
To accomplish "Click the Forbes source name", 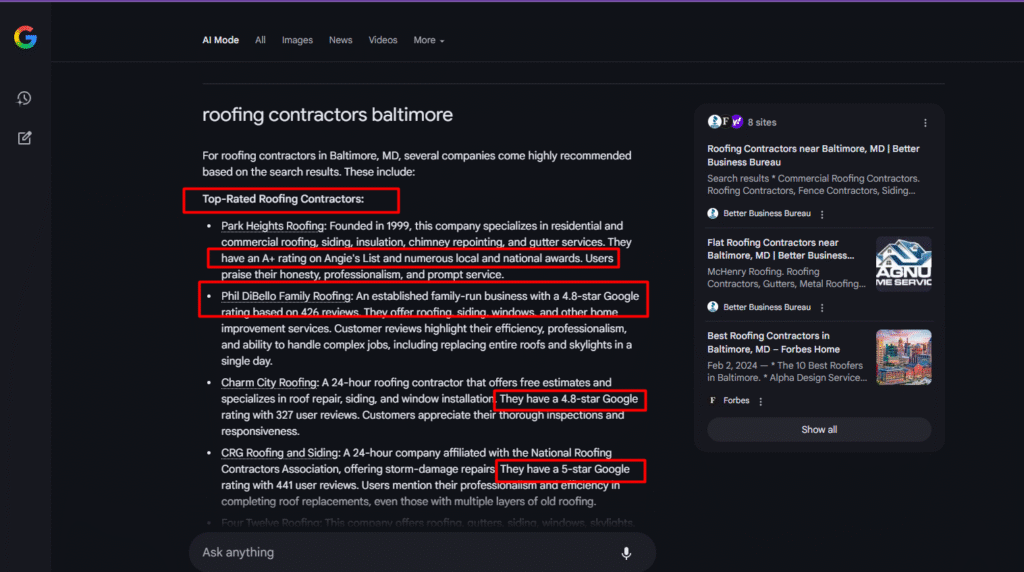I will (736, 401).
